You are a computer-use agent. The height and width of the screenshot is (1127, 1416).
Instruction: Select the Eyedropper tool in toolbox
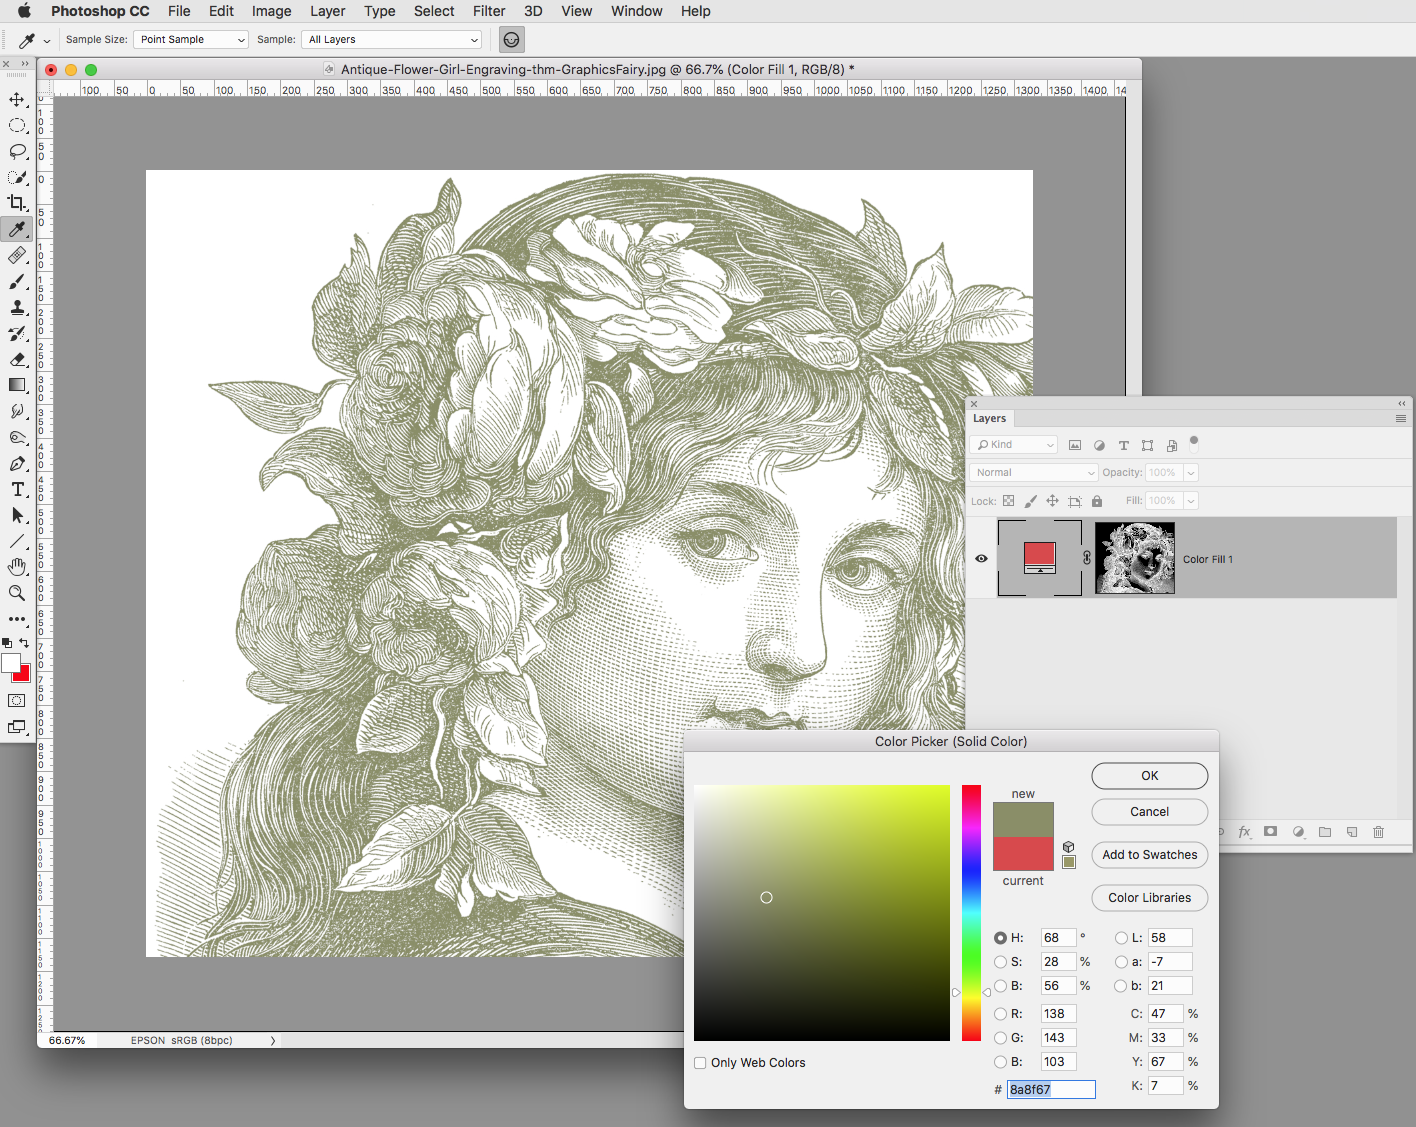(x=17, y=230)
